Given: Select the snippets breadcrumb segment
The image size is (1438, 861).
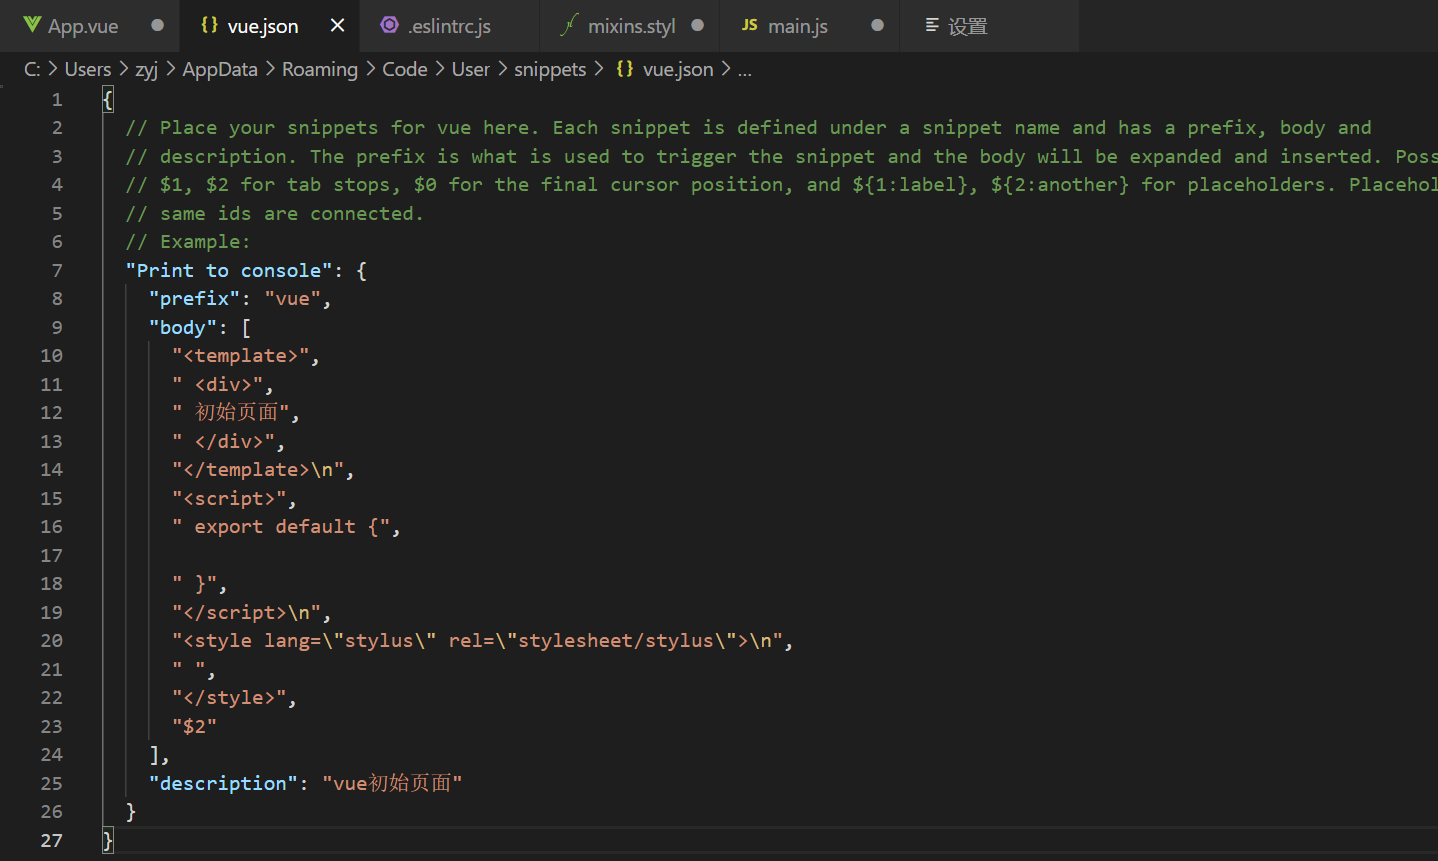Looking at the screenshot, I should [550, 69].
